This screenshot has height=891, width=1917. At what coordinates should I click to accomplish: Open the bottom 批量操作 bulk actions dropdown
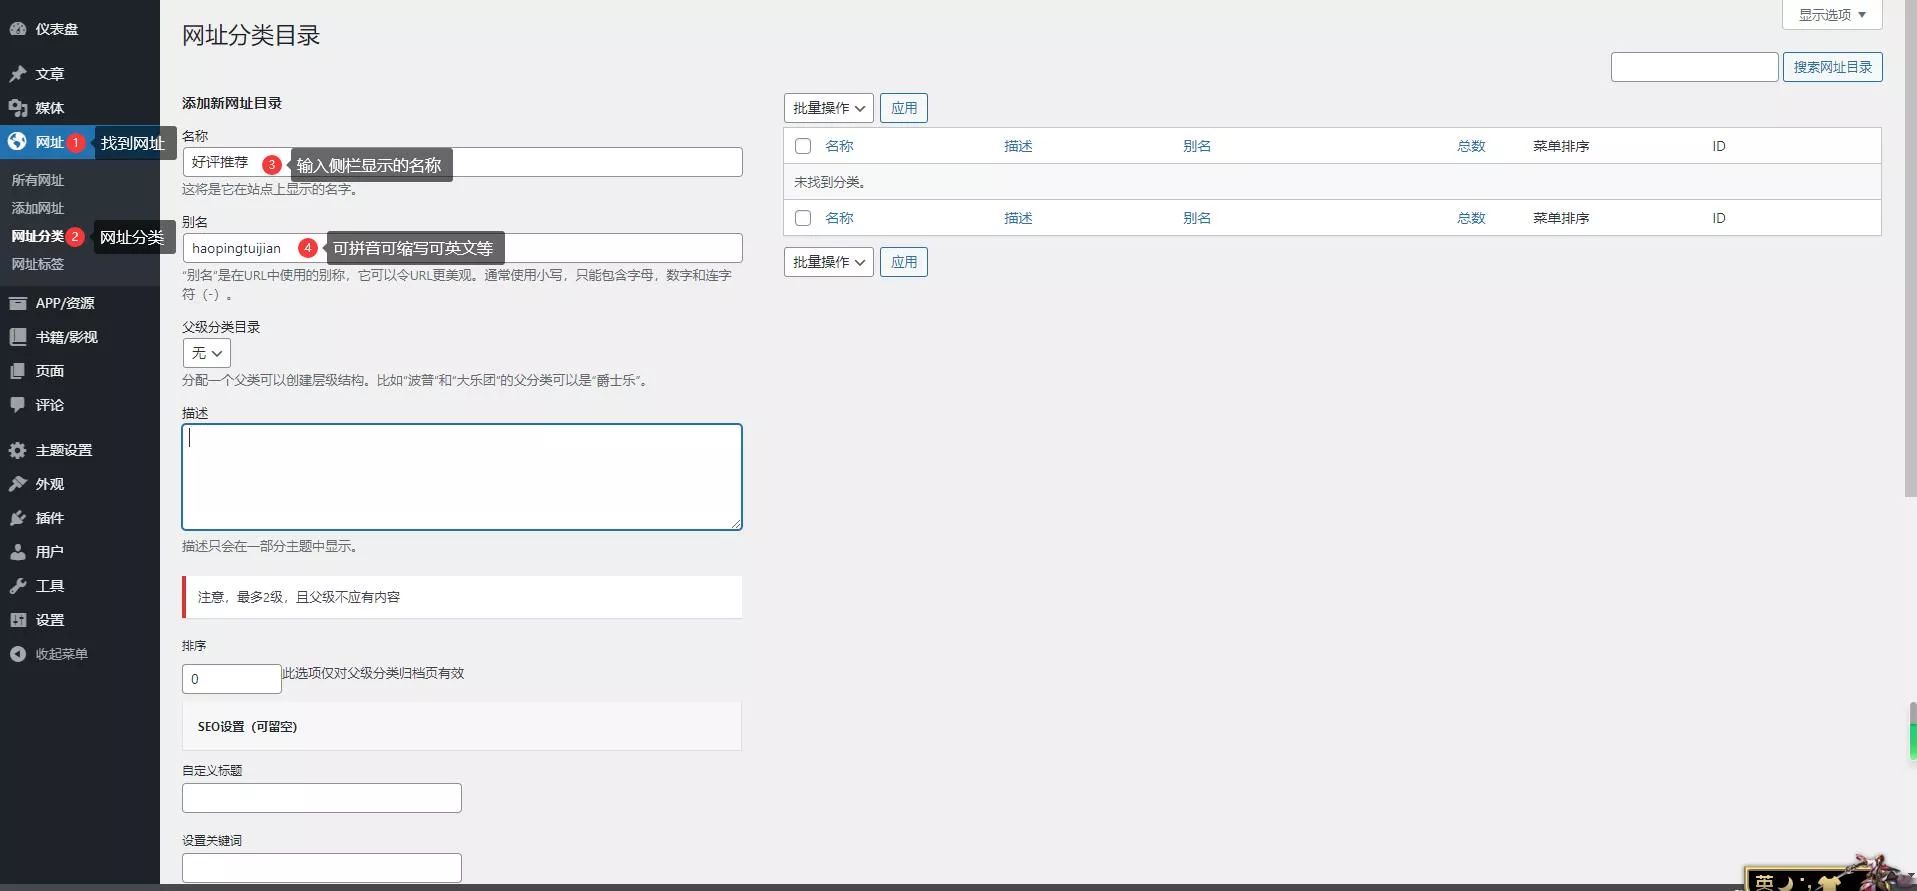828,262
